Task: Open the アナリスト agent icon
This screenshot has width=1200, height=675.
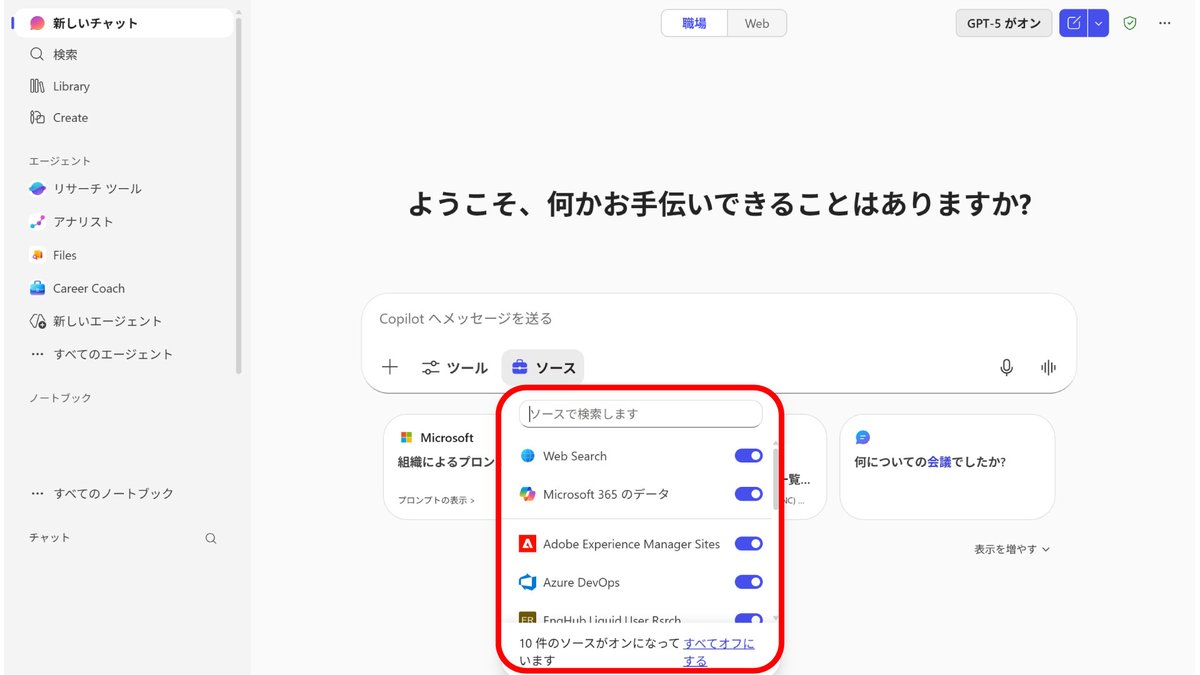Action: click(x=37, y=221)
